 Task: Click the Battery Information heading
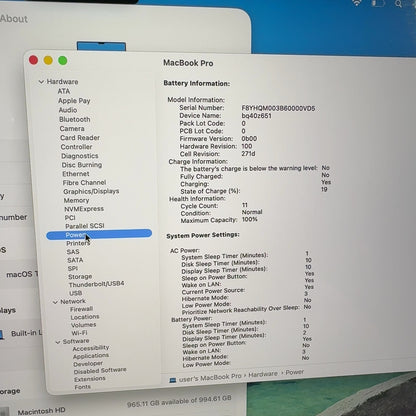coord(197,83)
